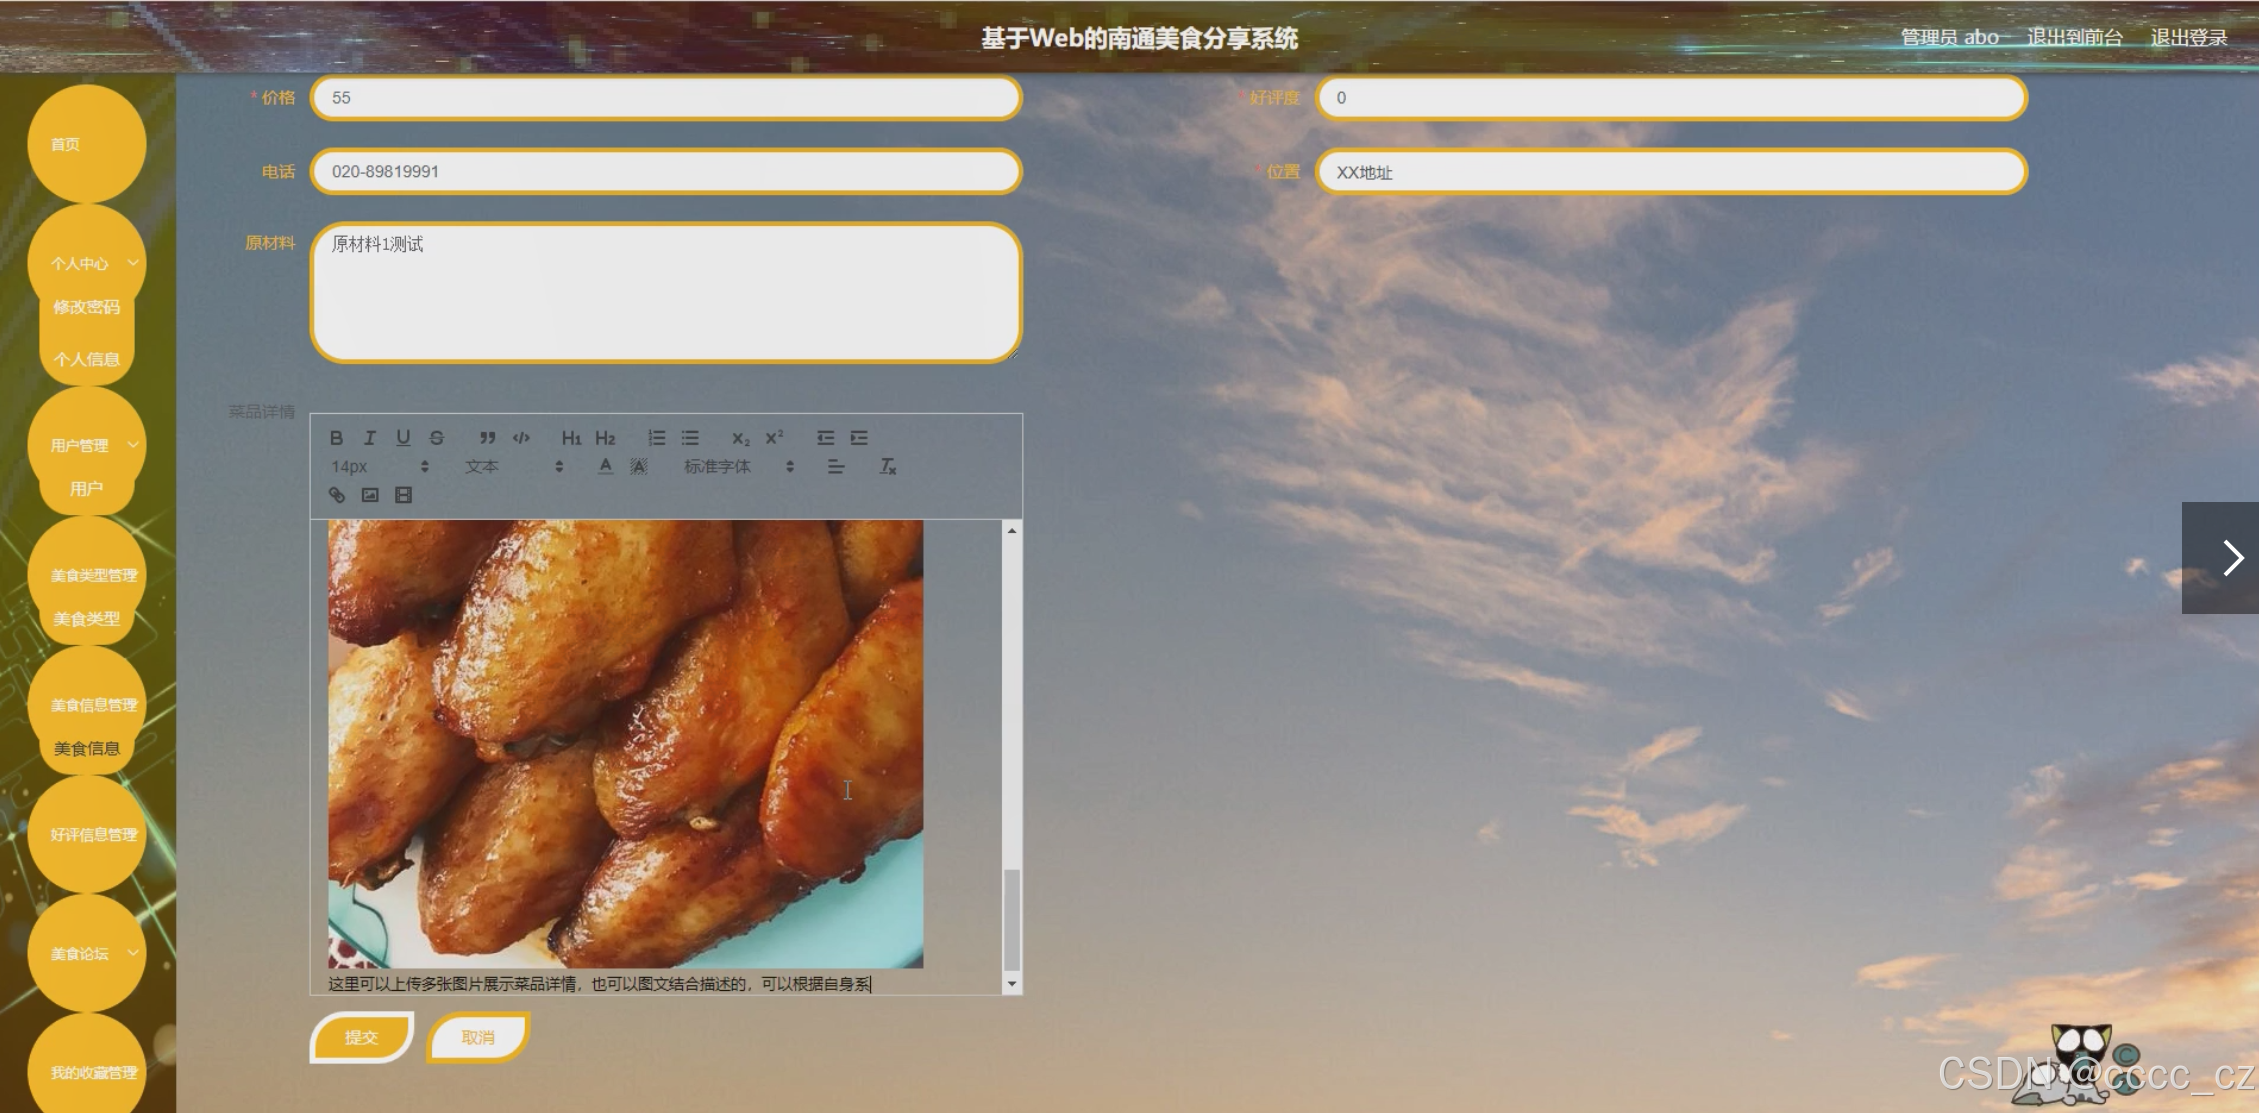
Task: Click the 退出登录 logout link
Action: point(2188,38)
